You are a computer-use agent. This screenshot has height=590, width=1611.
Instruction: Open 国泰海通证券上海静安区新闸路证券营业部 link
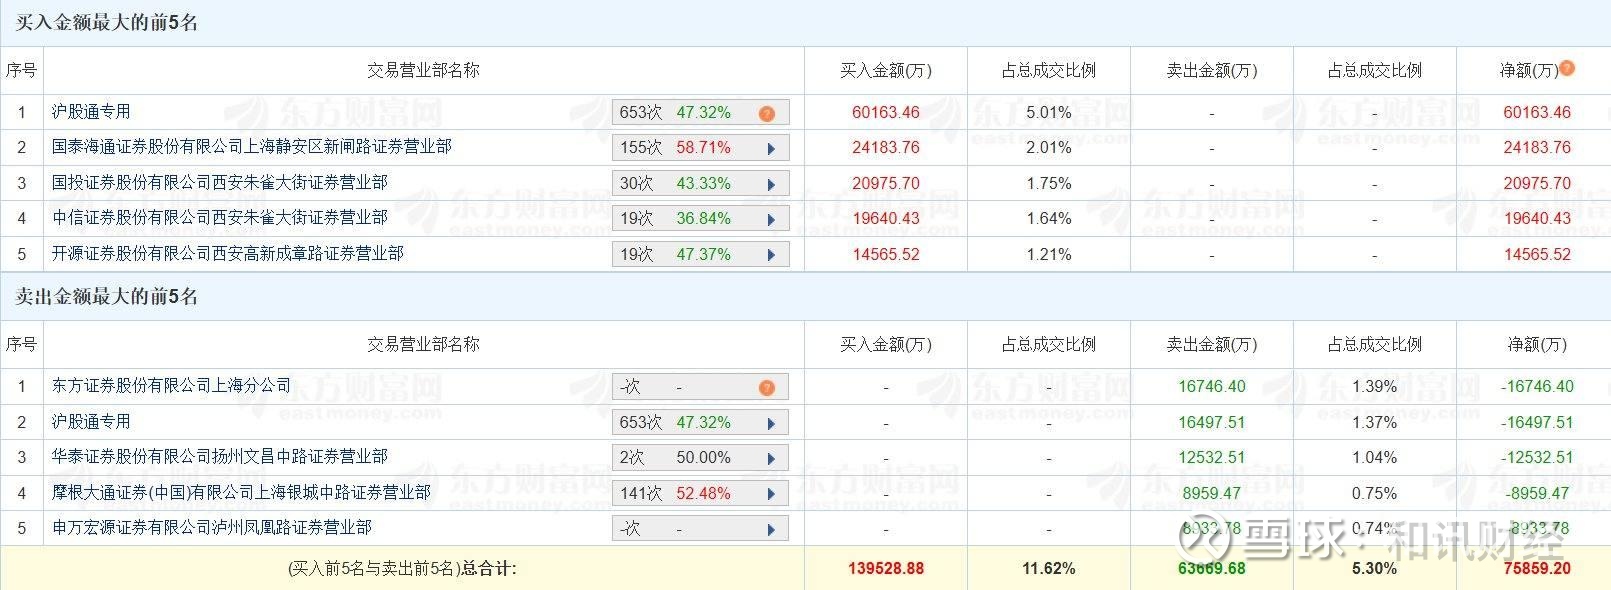[252, 147]
